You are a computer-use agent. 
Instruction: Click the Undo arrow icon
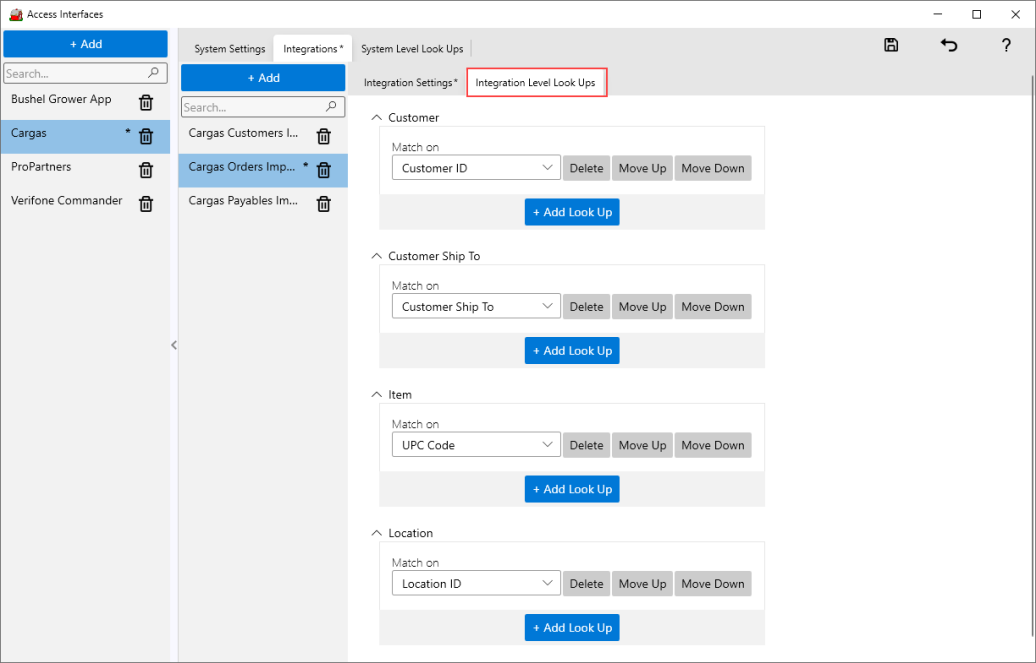[x=949, y=46]
